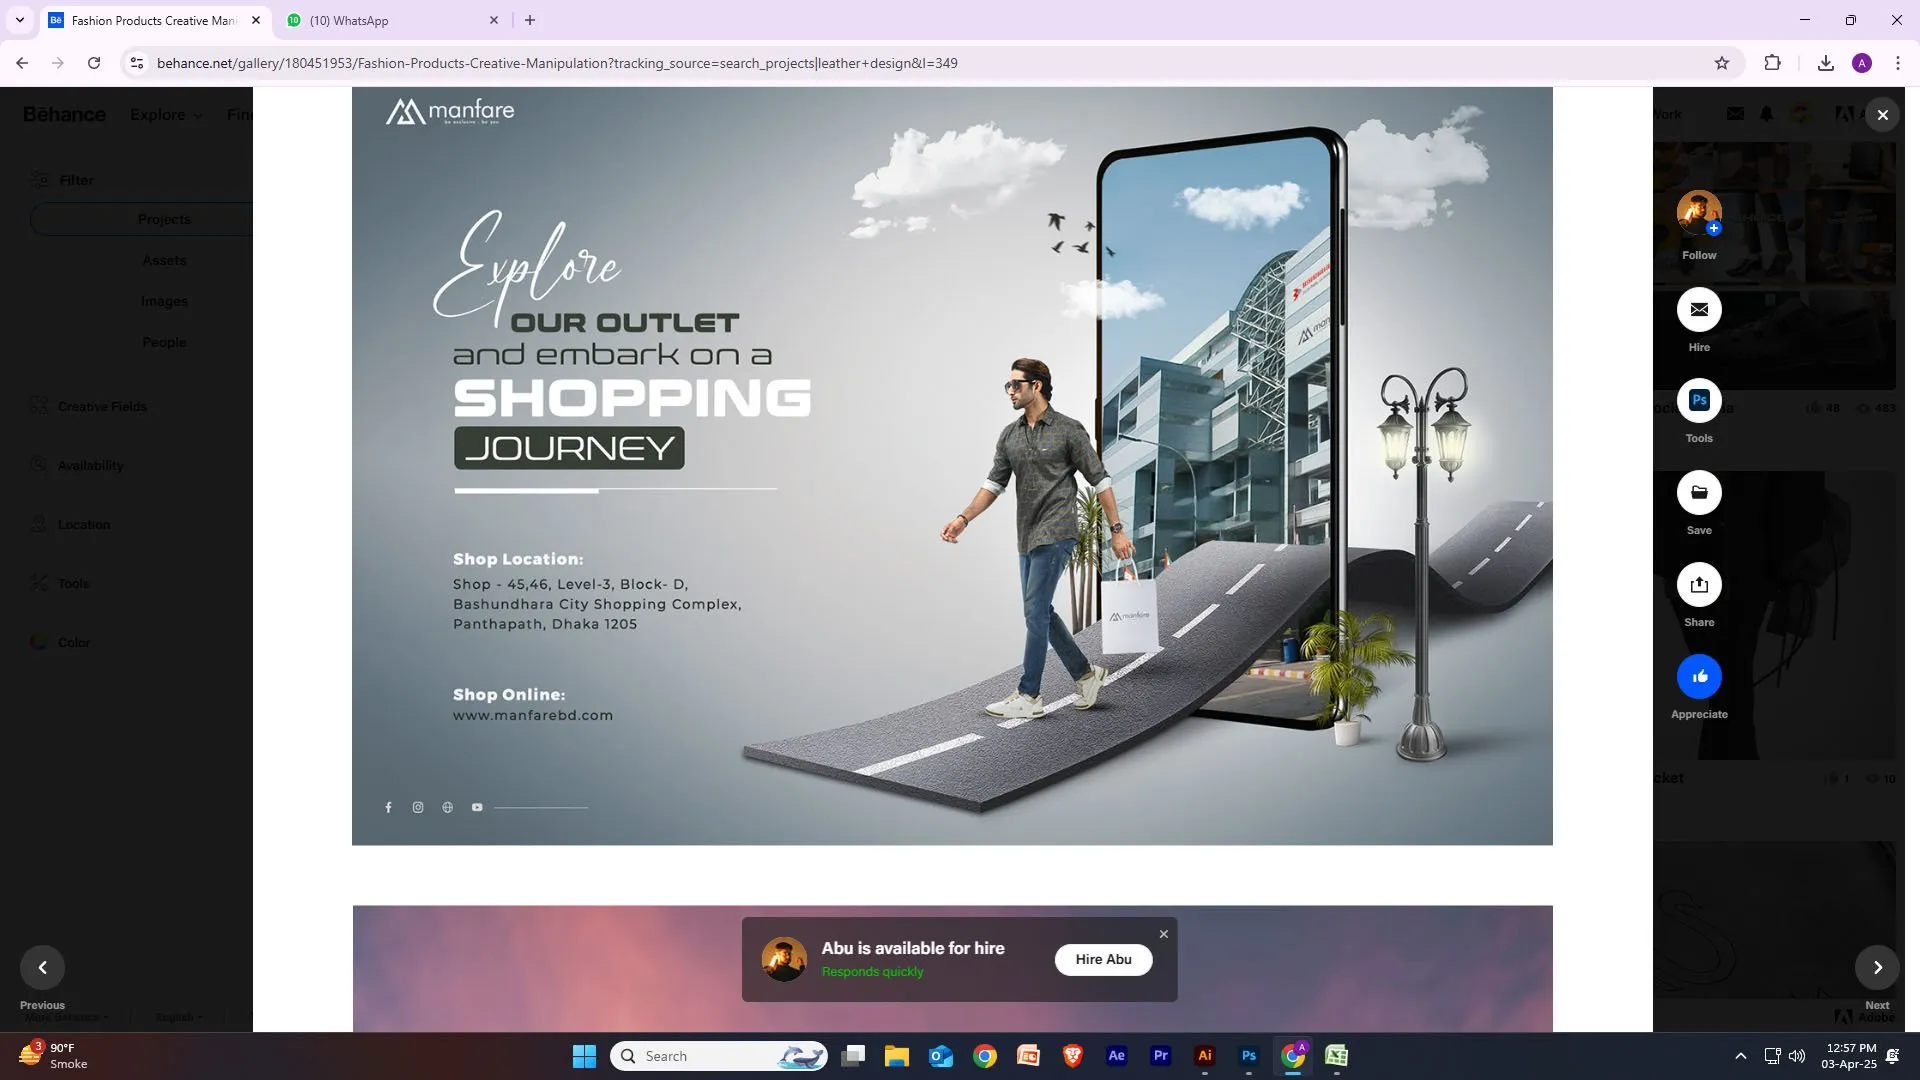Open the clock and date panel
1920x1080 pixels.
click(1851, 1056)
